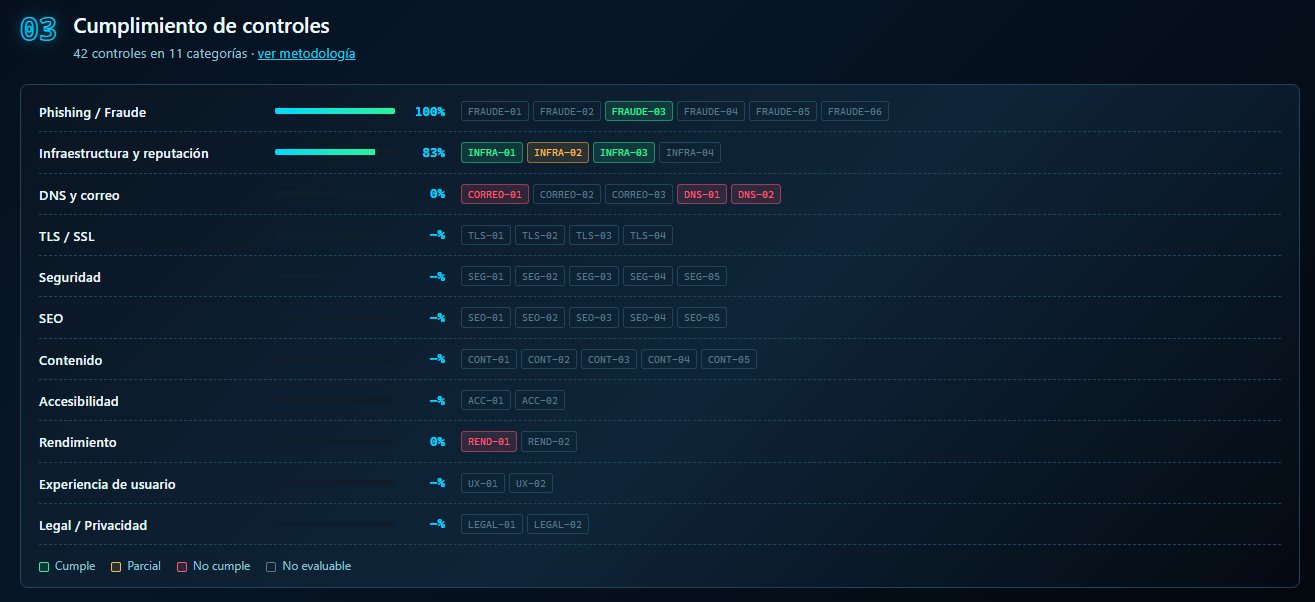This screenshot has width=1315, height=602.
Task: Click the orange Parcial legend swatch
Action: 116,567
